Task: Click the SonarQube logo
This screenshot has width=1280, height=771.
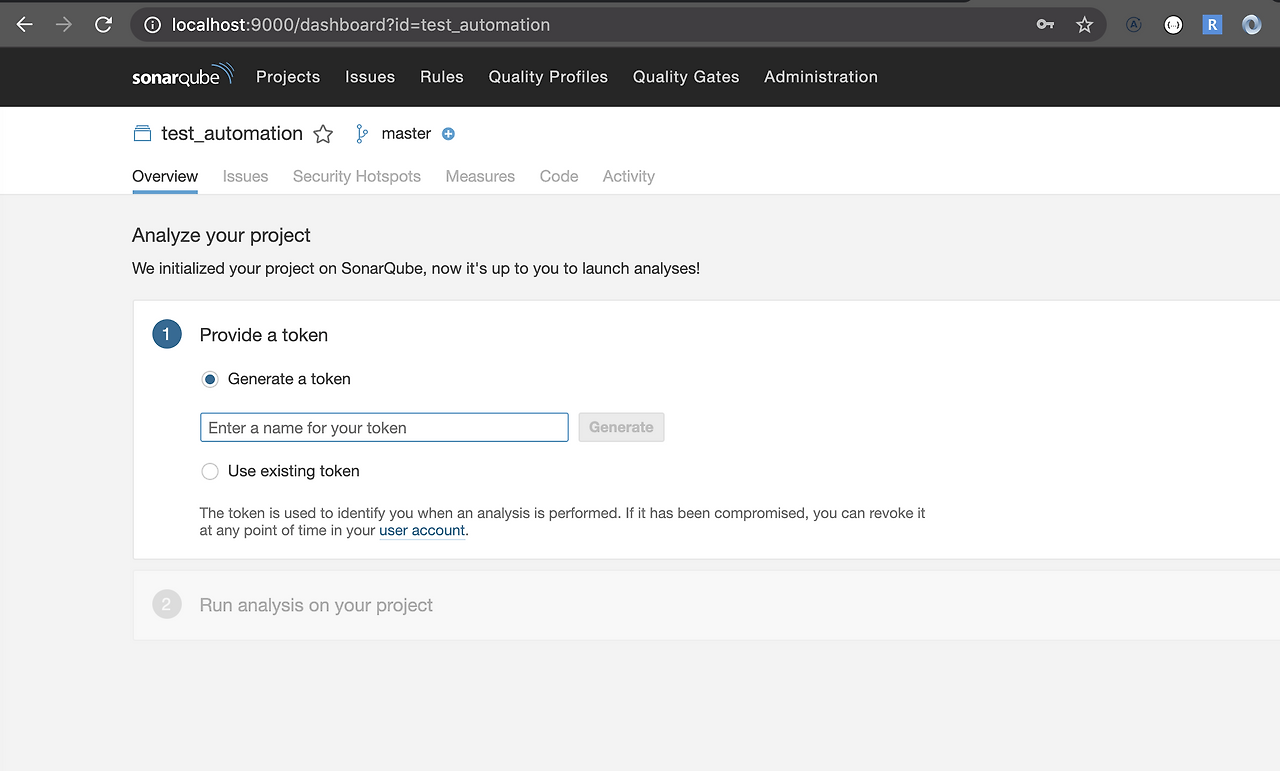Action: [x=182, y=76]
